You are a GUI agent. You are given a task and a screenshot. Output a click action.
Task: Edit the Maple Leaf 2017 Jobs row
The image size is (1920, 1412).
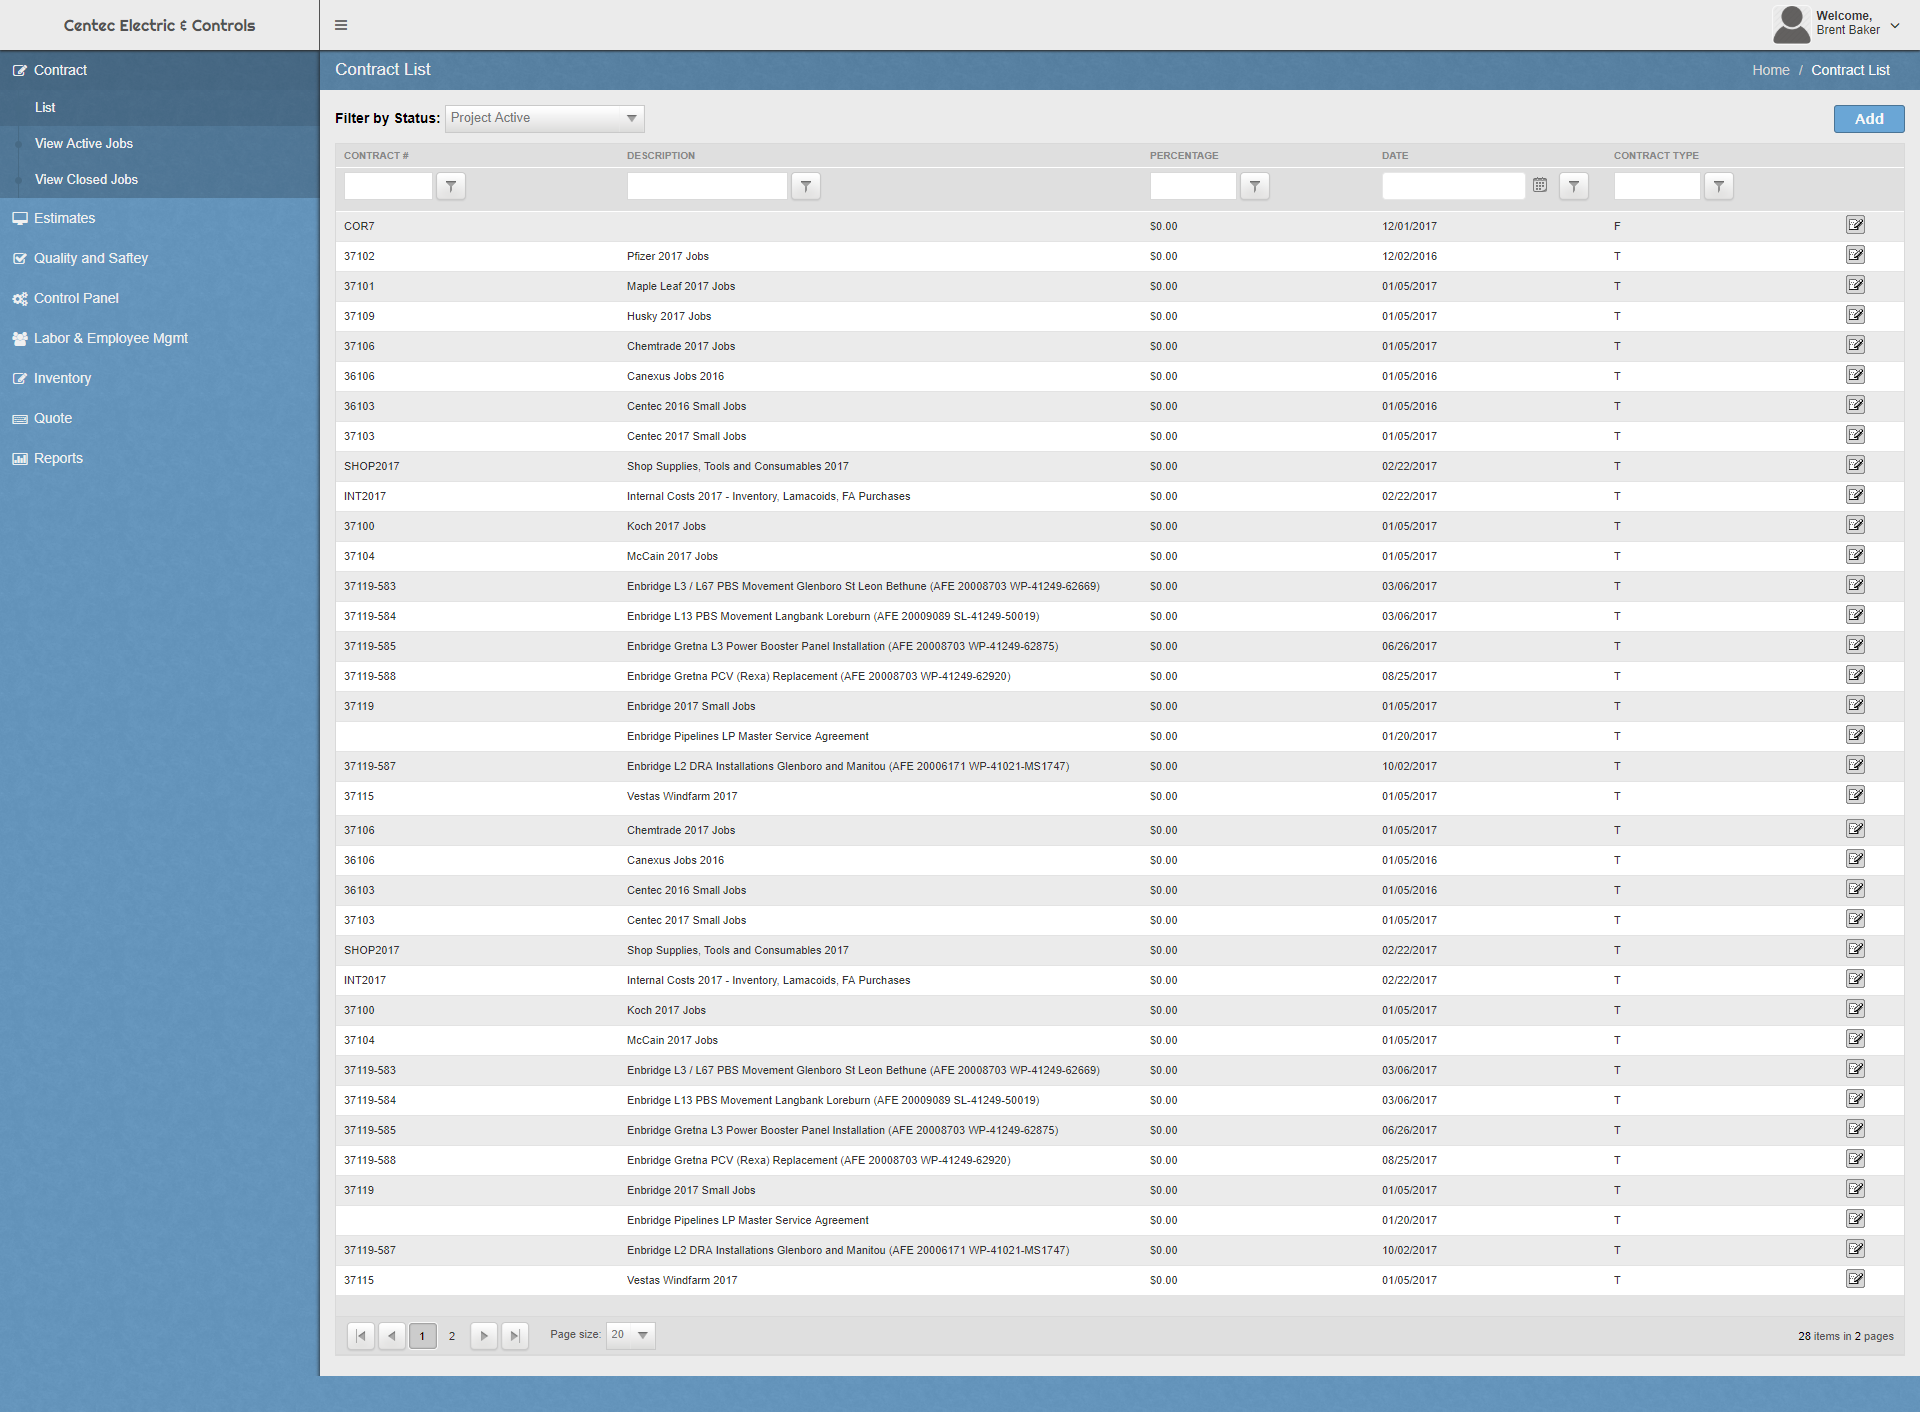tap(1856, 285)
